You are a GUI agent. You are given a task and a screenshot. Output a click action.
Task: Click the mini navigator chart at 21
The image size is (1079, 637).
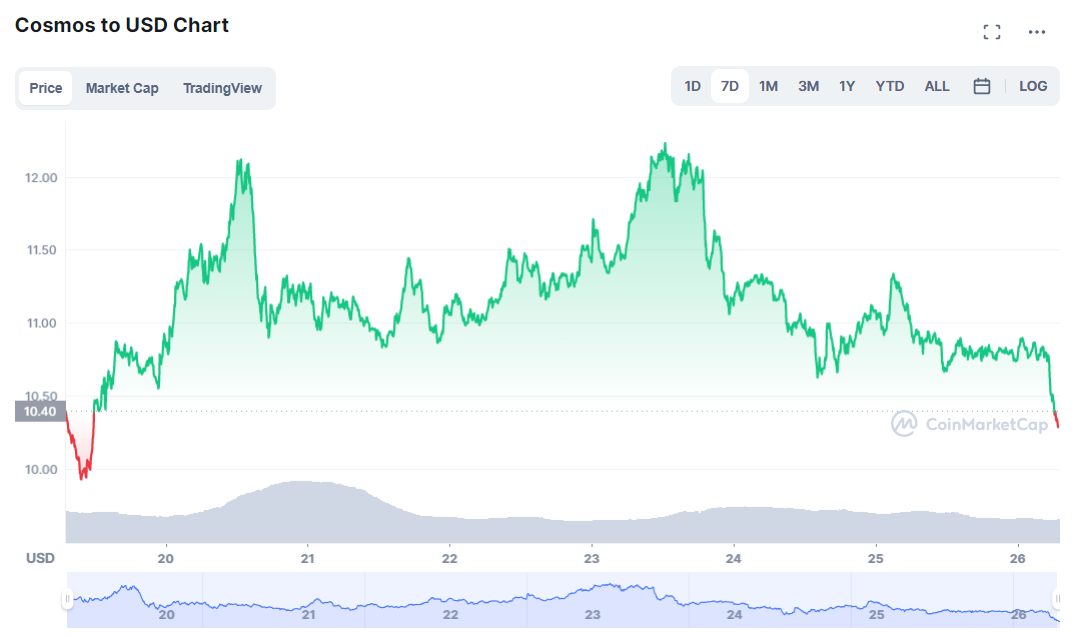click(308, 614)
